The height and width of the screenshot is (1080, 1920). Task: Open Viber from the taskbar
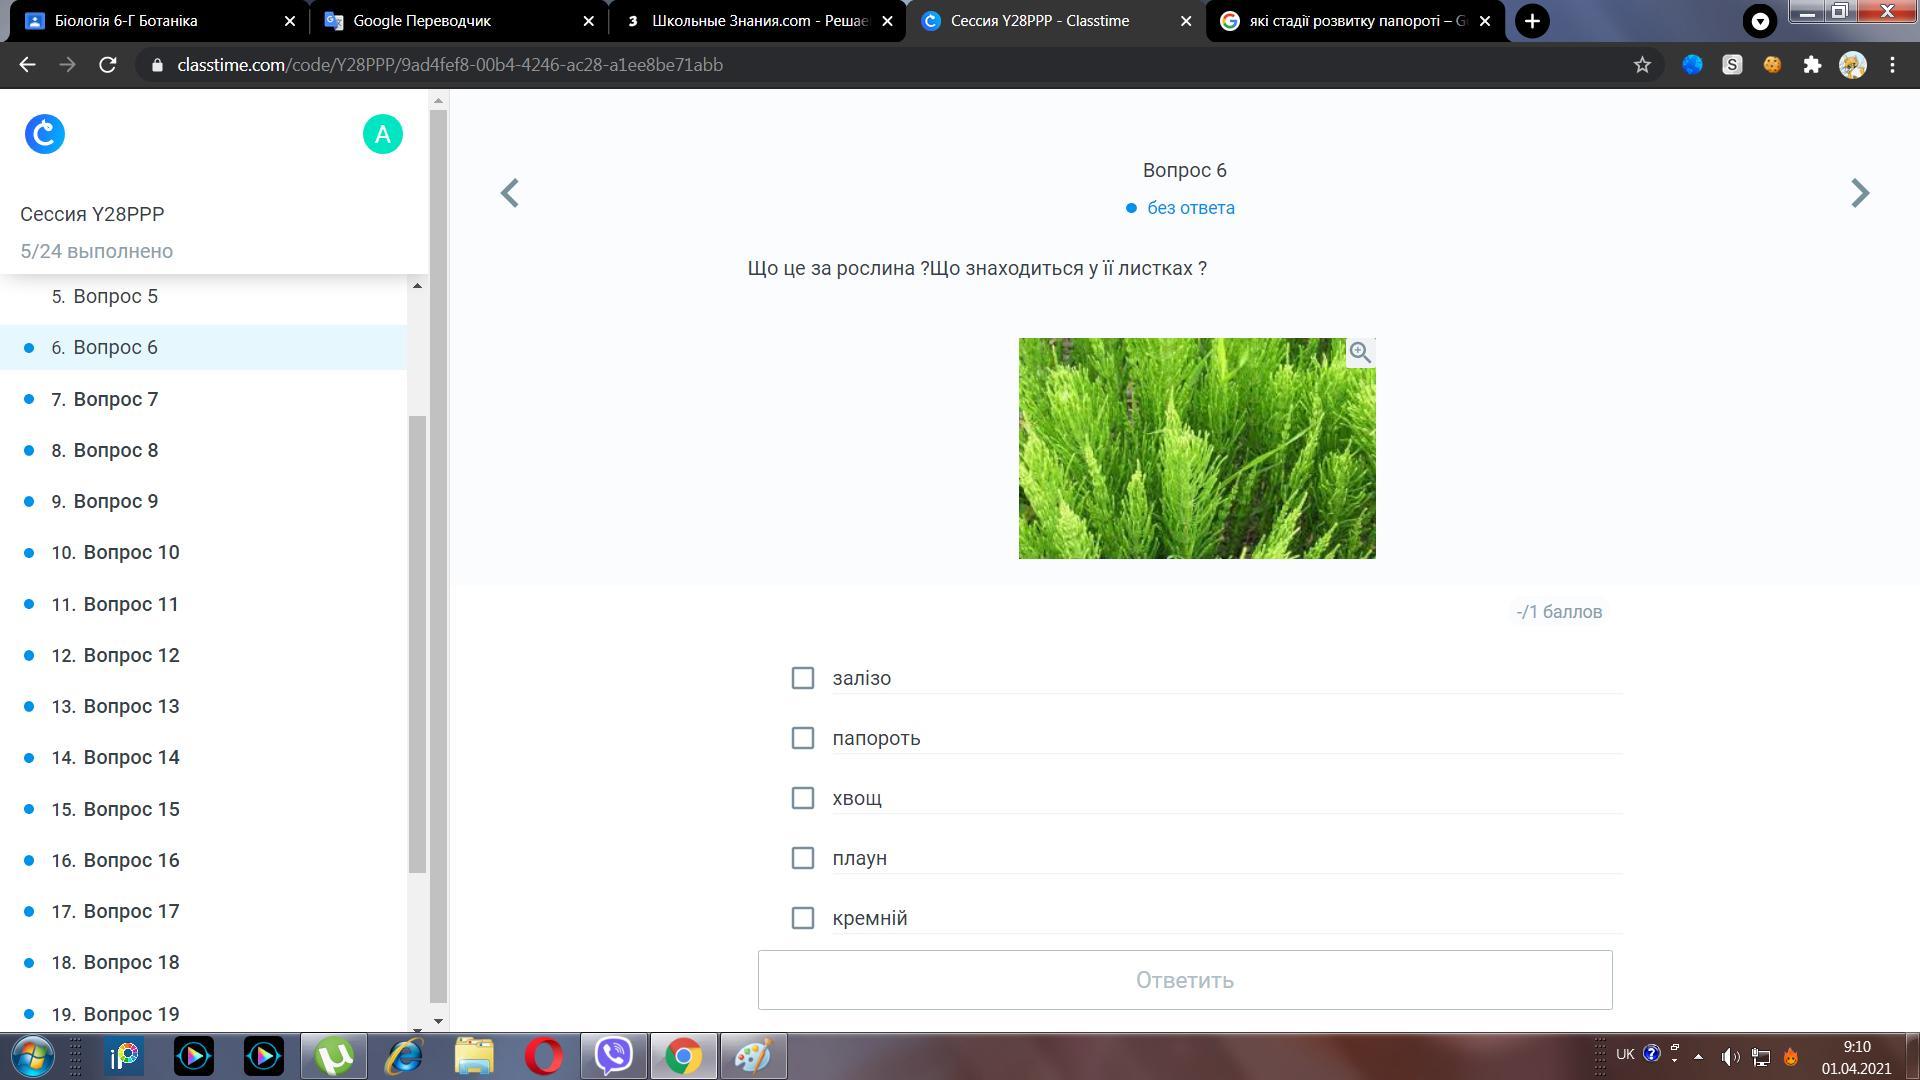click(613, 1055)
